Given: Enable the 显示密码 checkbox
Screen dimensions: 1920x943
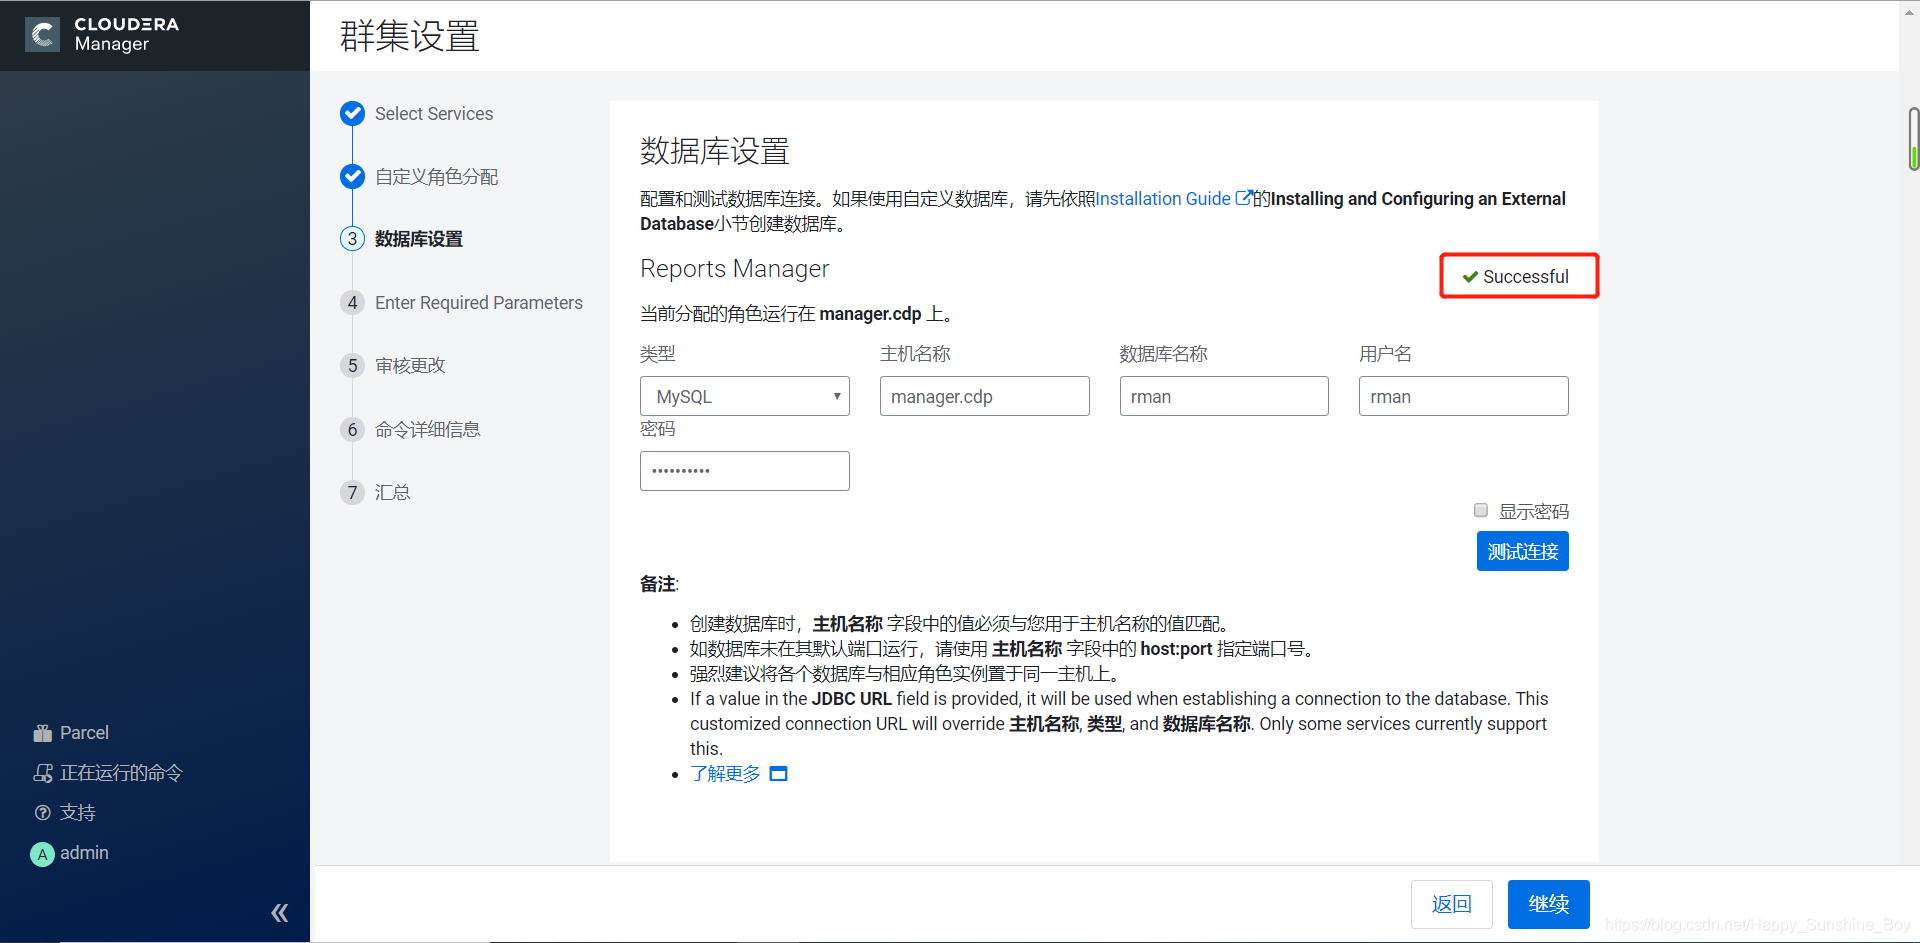Looking at the screenshot, I should click(x=1481, y=510).
